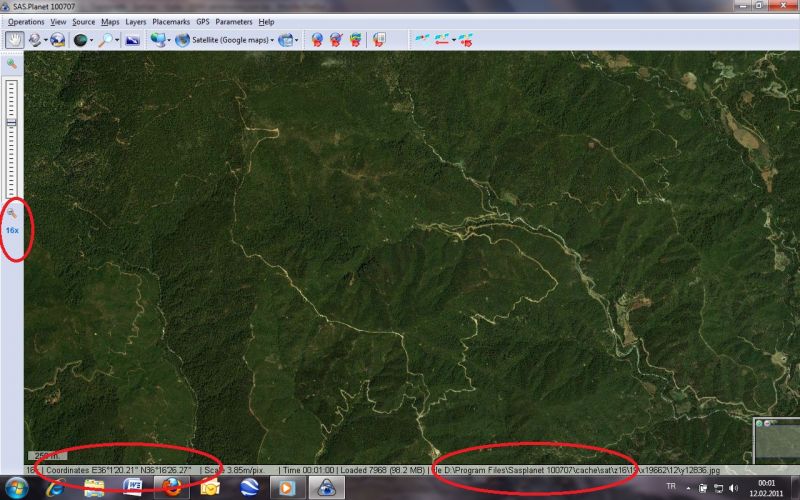Image resolution: width=800 pixels, height=500 pixels.
Task: Open the Parameters menu
Action: coord(234,21)
